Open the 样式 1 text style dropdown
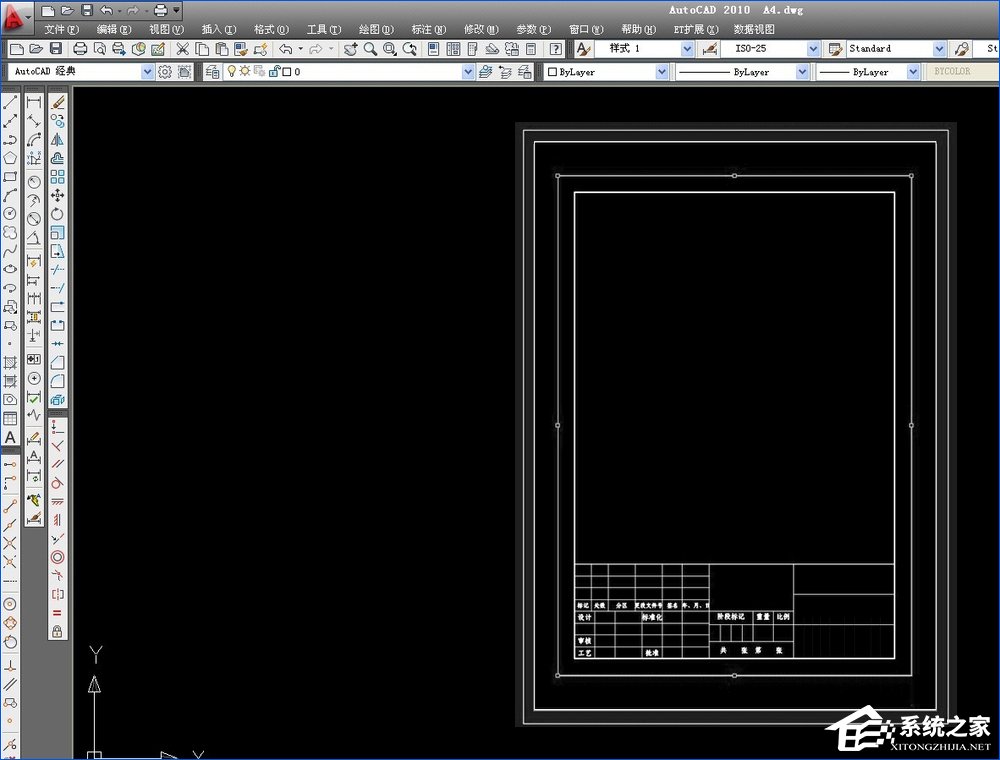Screen dimensions: 1000x760 pos(687,48)
